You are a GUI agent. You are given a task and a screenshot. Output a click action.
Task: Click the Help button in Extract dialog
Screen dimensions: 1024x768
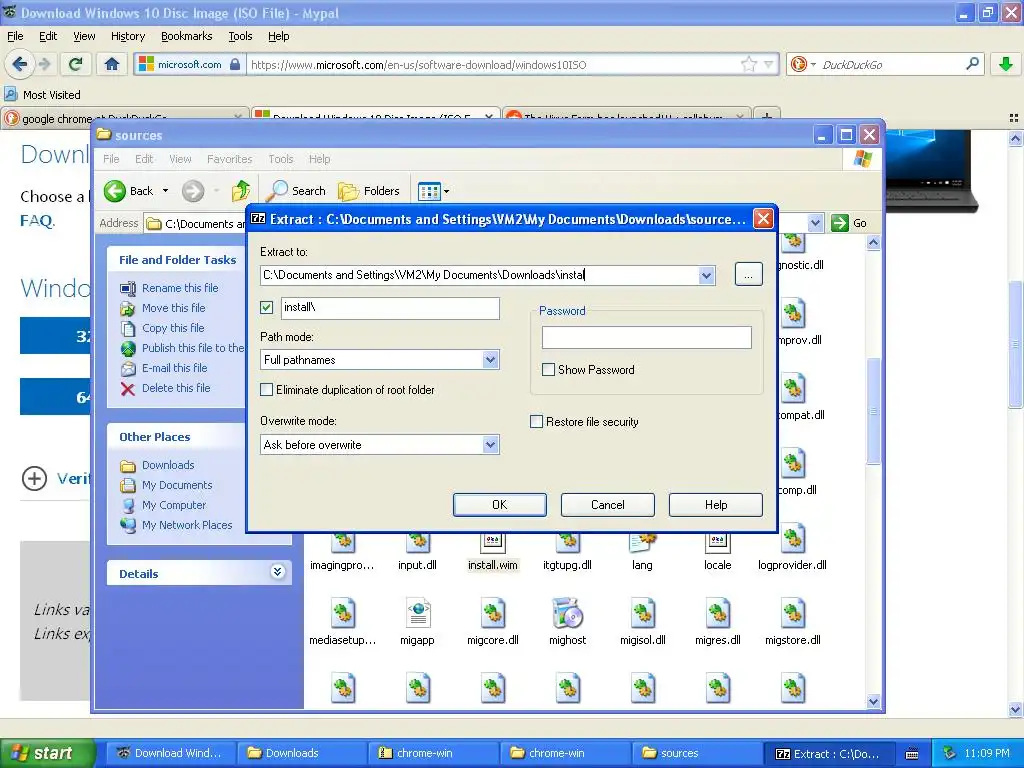716,505
